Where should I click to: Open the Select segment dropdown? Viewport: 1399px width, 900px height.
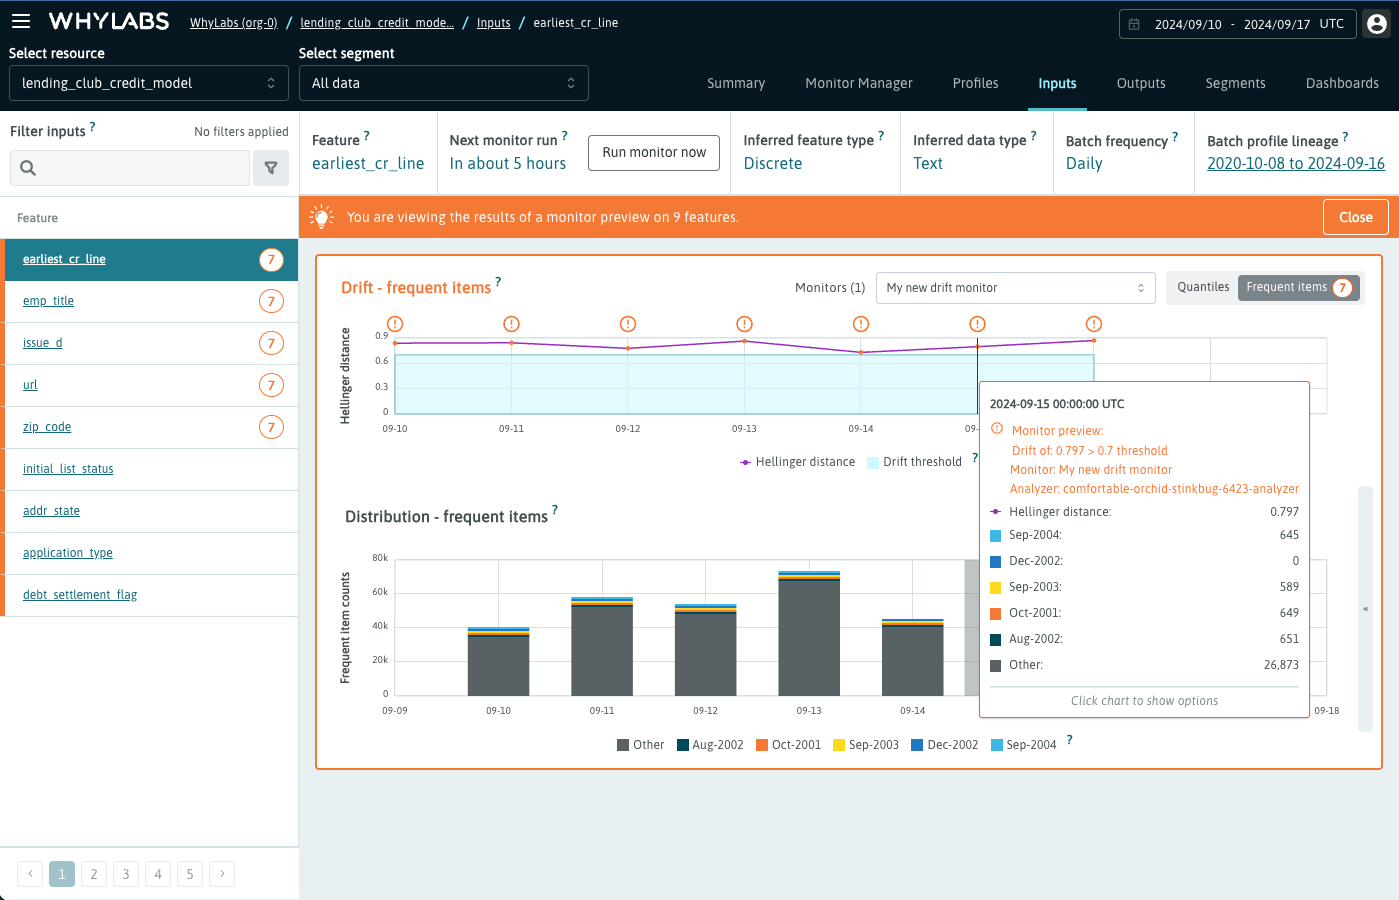pyautogui.click(x=443, y=83)
